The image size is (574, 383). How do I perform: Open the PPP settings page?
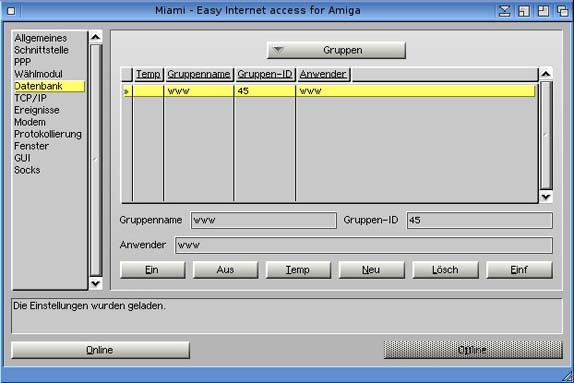tap(22, 62)
